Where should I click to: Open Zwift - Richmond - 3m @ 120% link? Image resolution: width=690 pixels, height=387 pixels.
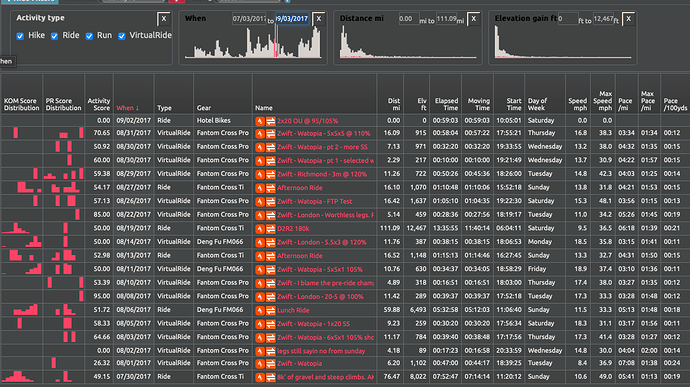coord(322,174)
